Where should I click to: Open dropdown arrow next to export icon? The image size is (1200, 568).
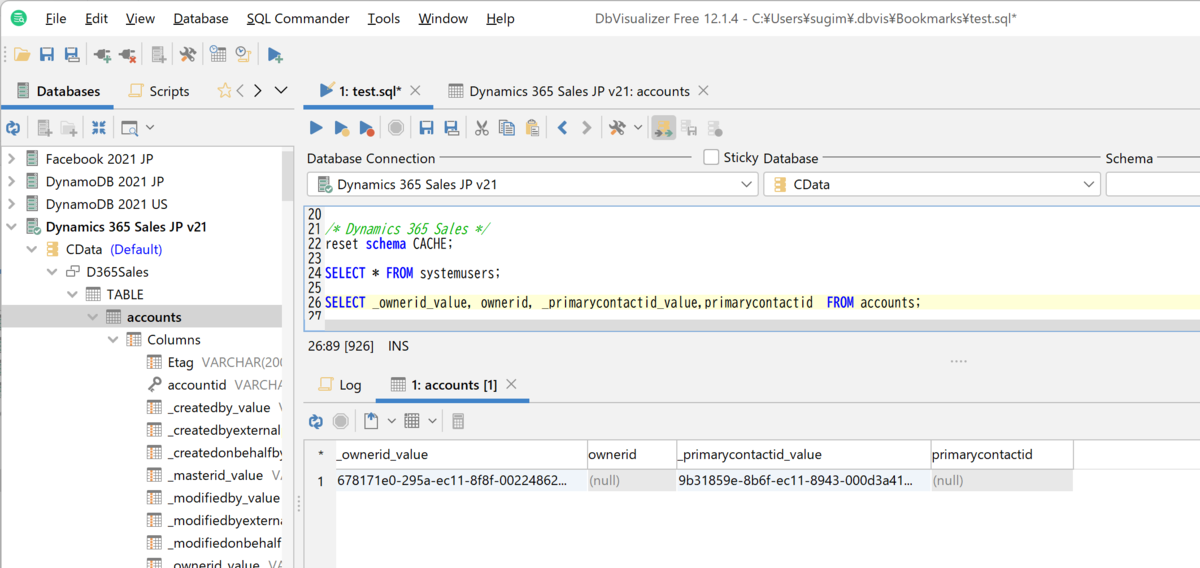391,421
